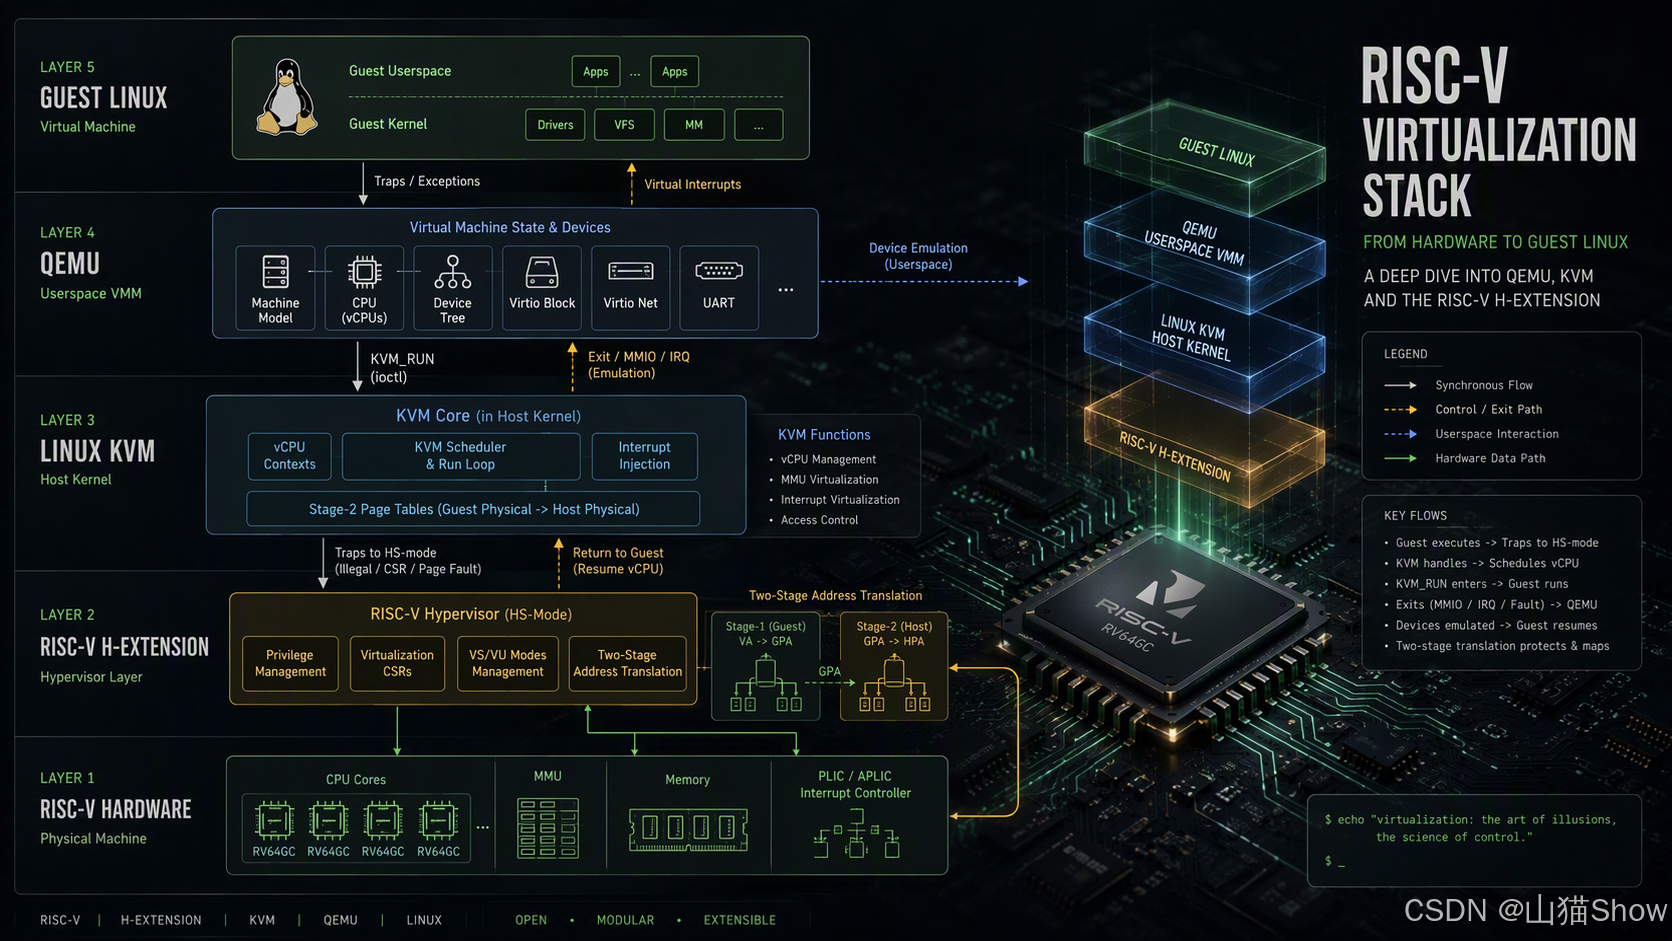
Task: Click the Stage-2 Page Tables block
Action: pyautogui.click(x=474, y=509)
